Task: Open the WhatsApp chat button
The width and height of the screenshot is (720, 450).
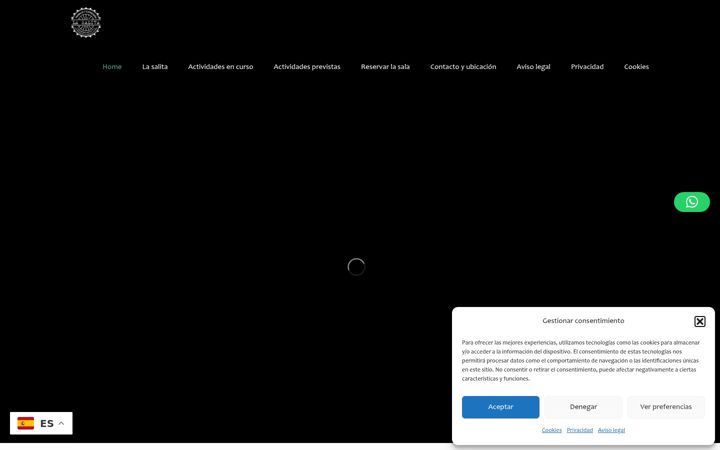Action: pos(692,202)
